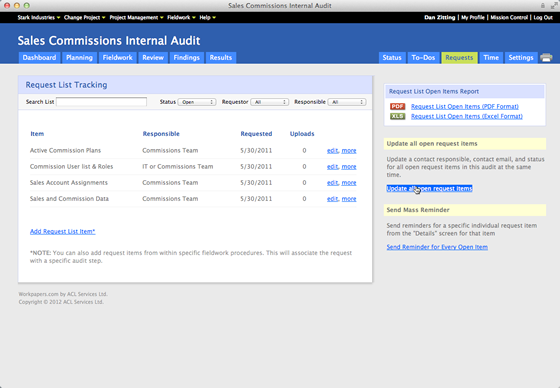Click the lock icon in title bar
The image size is (560, 388).
click(542, 5)
